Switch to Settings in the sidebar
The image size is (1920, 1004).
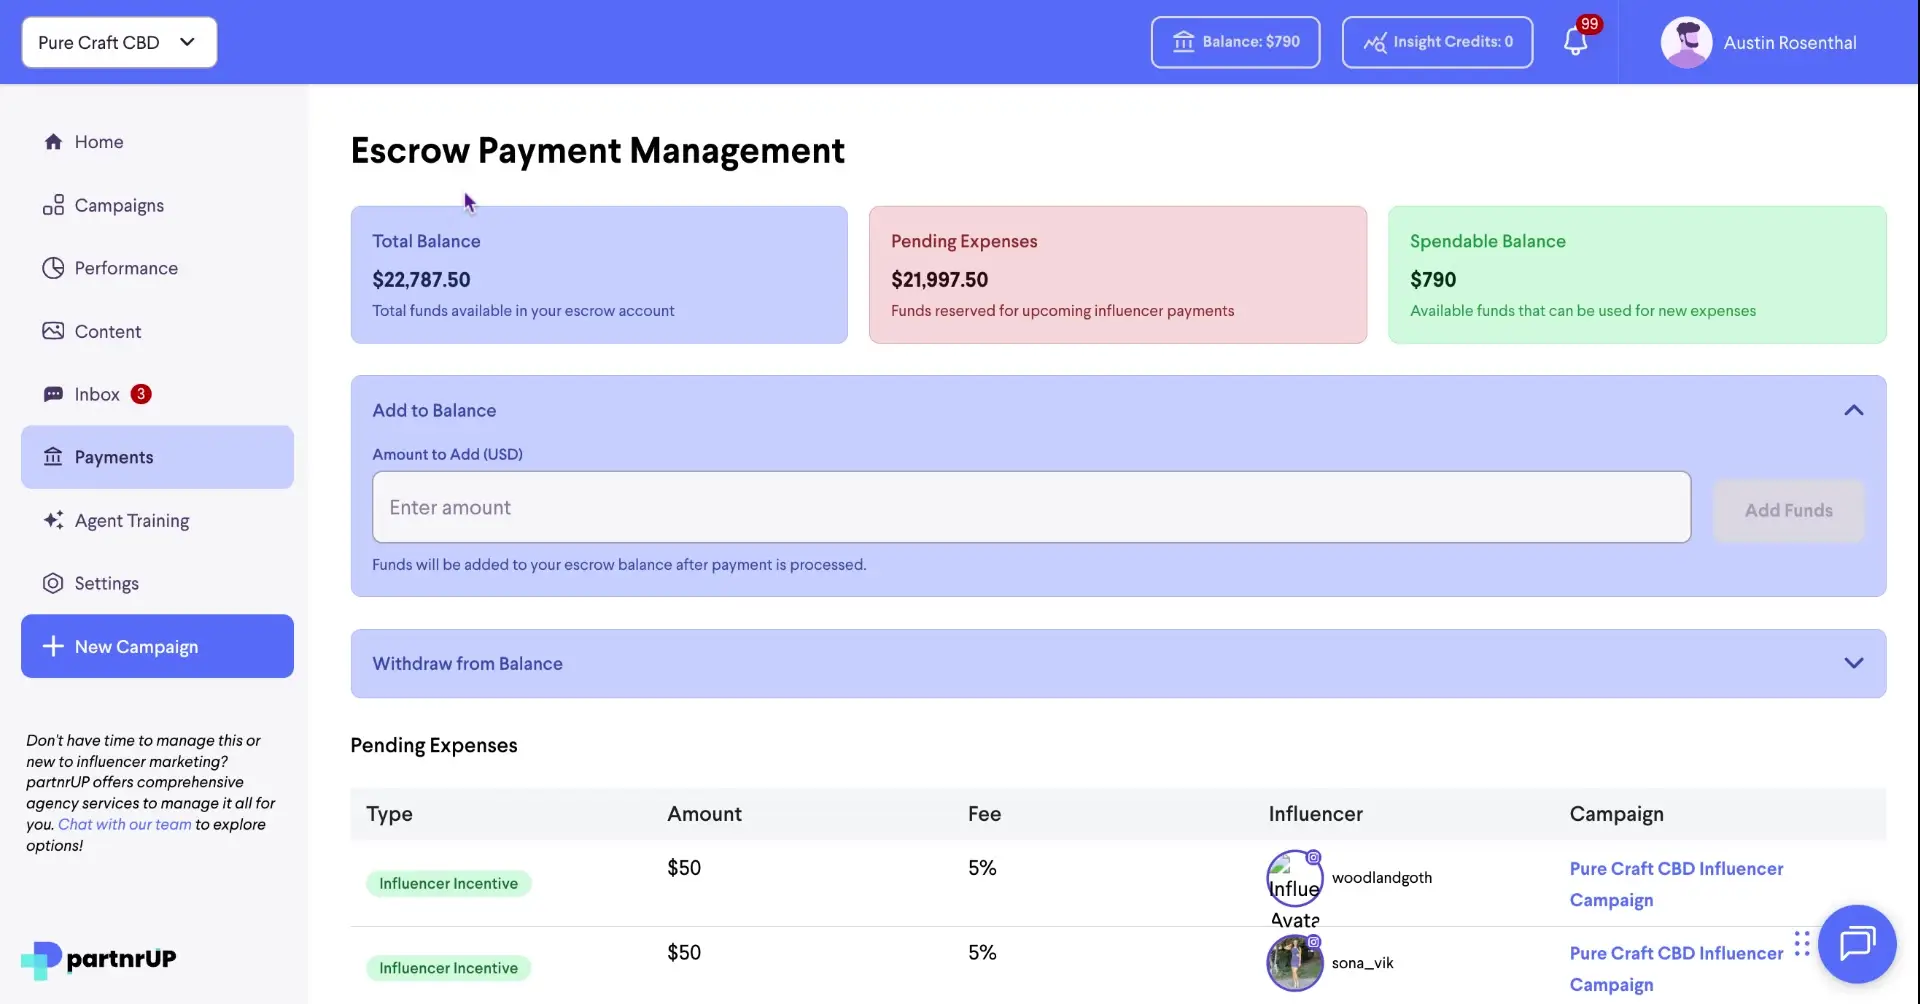(x=53, y=583)
